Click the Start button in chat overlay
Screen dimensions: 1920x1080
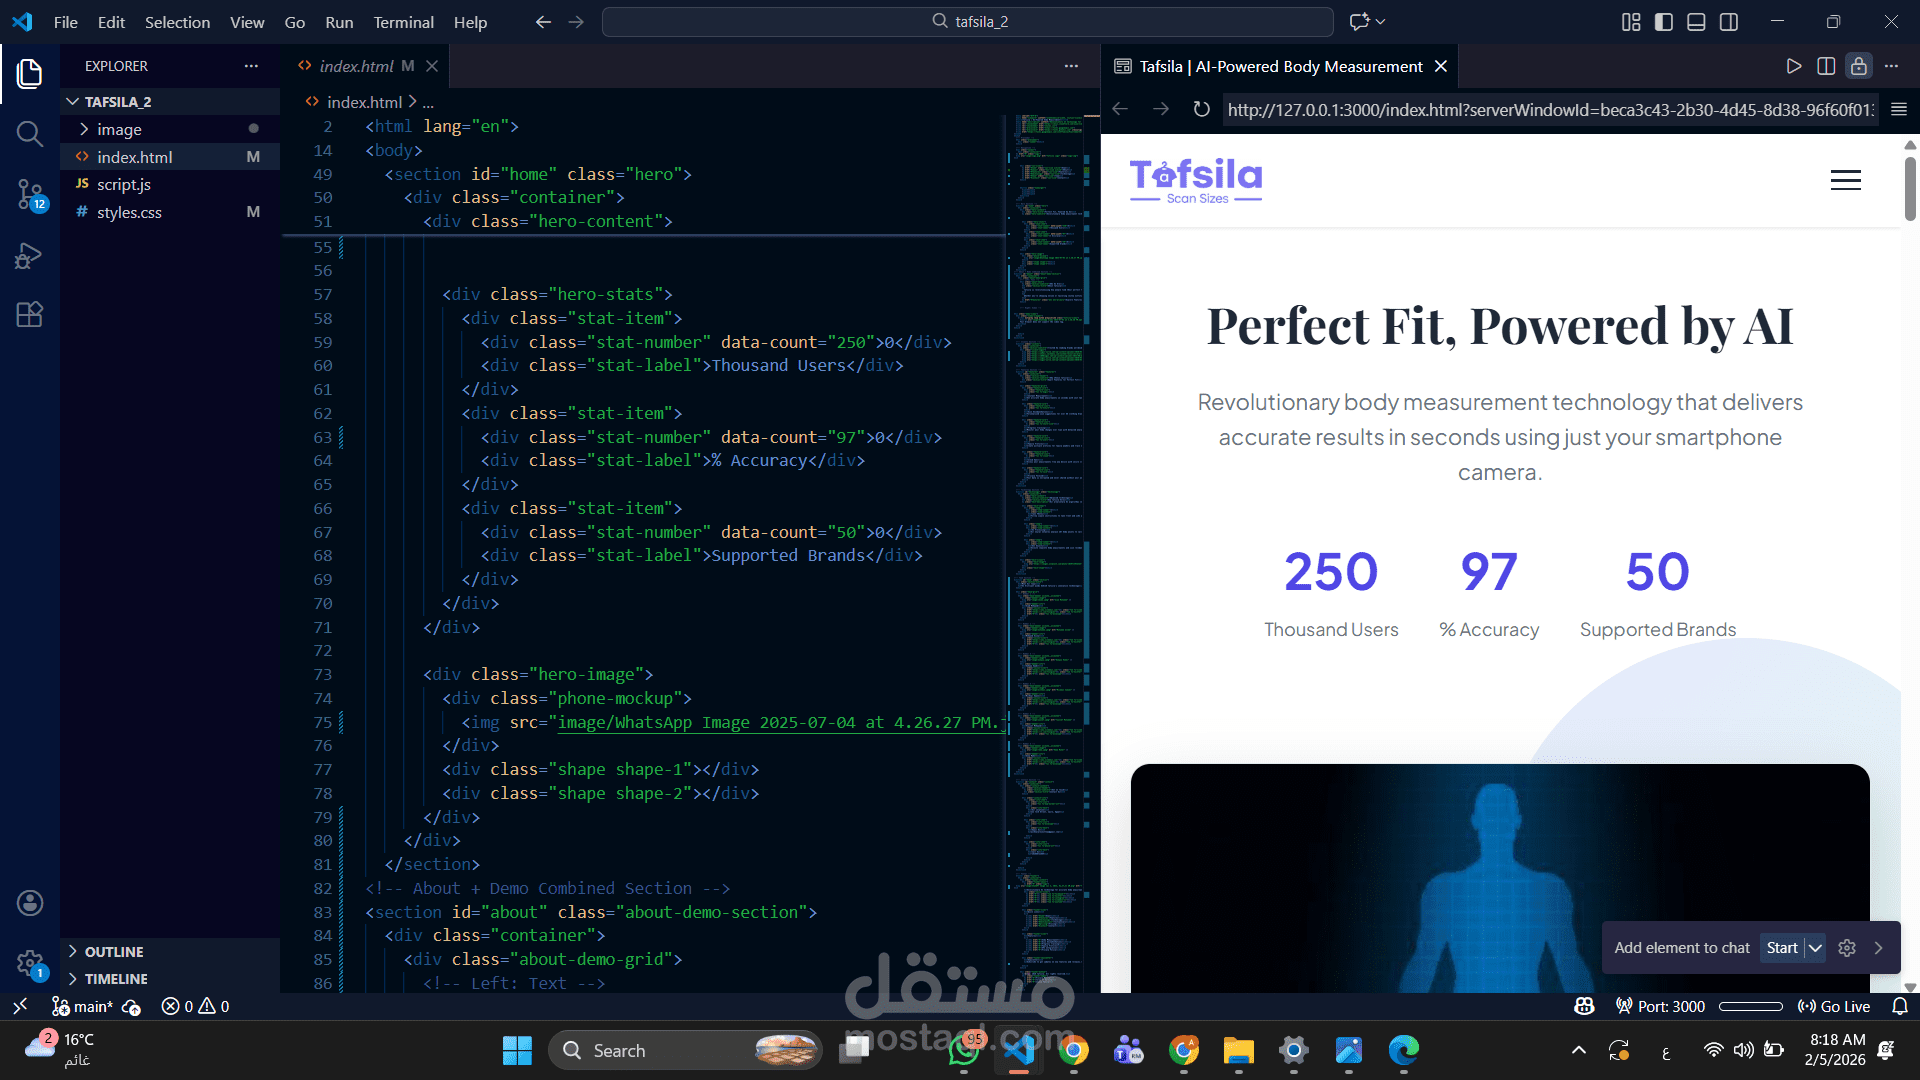(x=1781, y=948)
